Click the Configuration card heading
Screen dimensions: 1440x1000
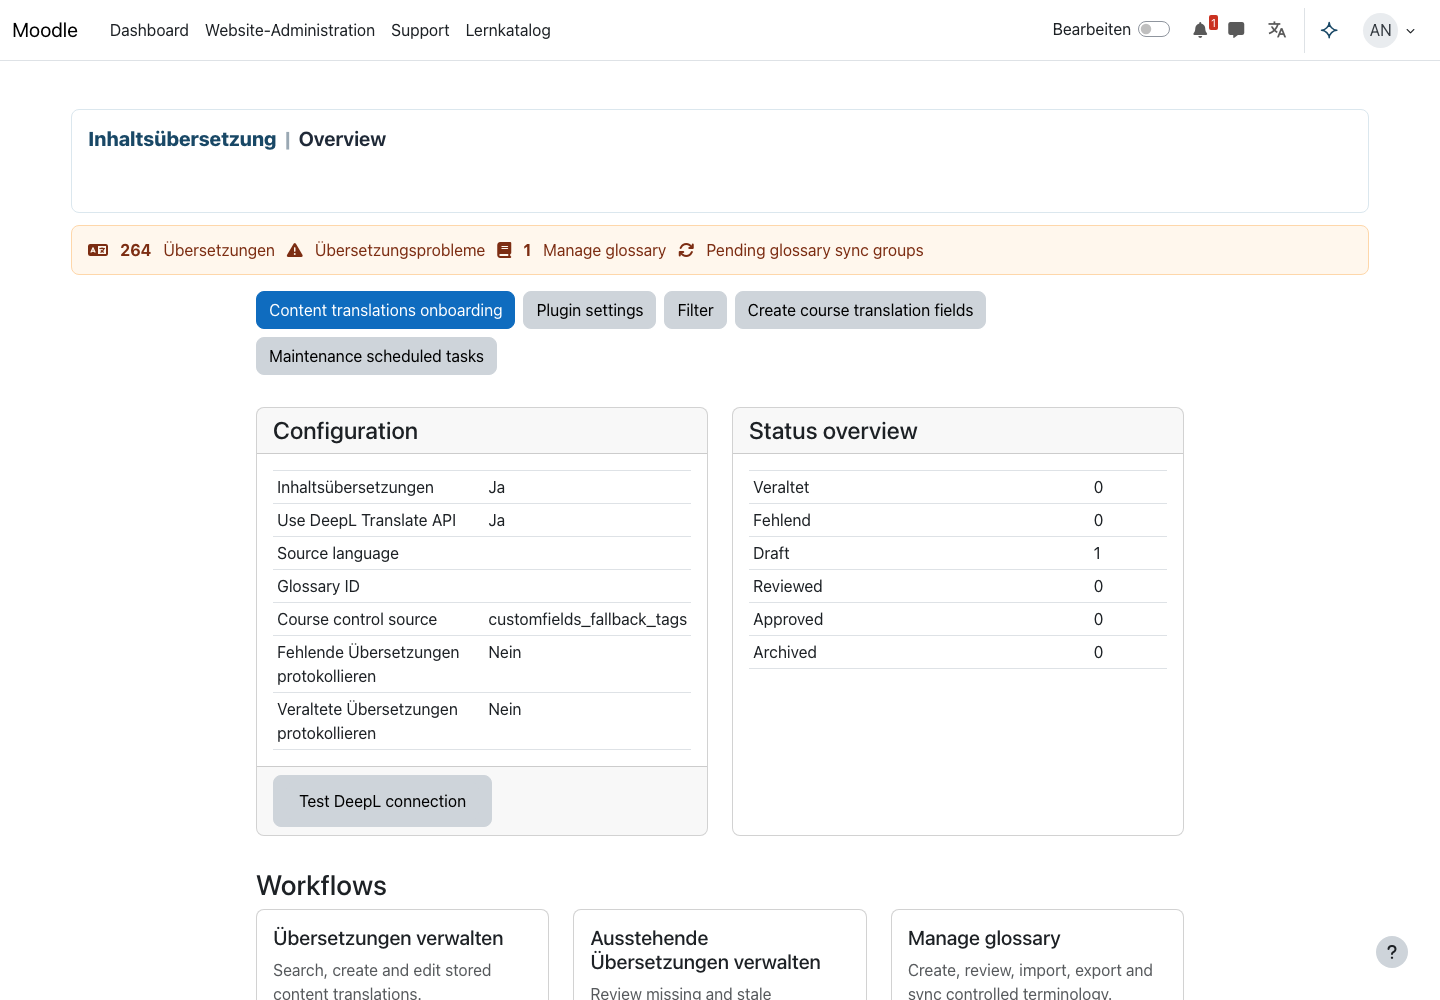coord(345,431)
